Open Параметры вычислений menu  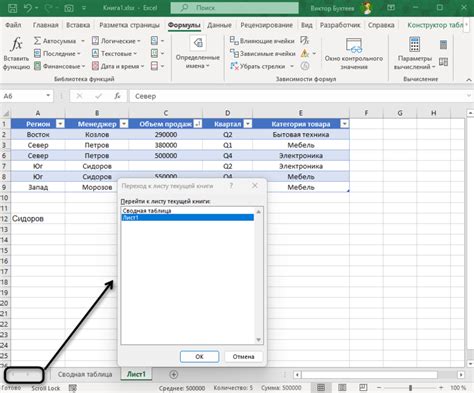pyautogui.click(x=414, y=53)
